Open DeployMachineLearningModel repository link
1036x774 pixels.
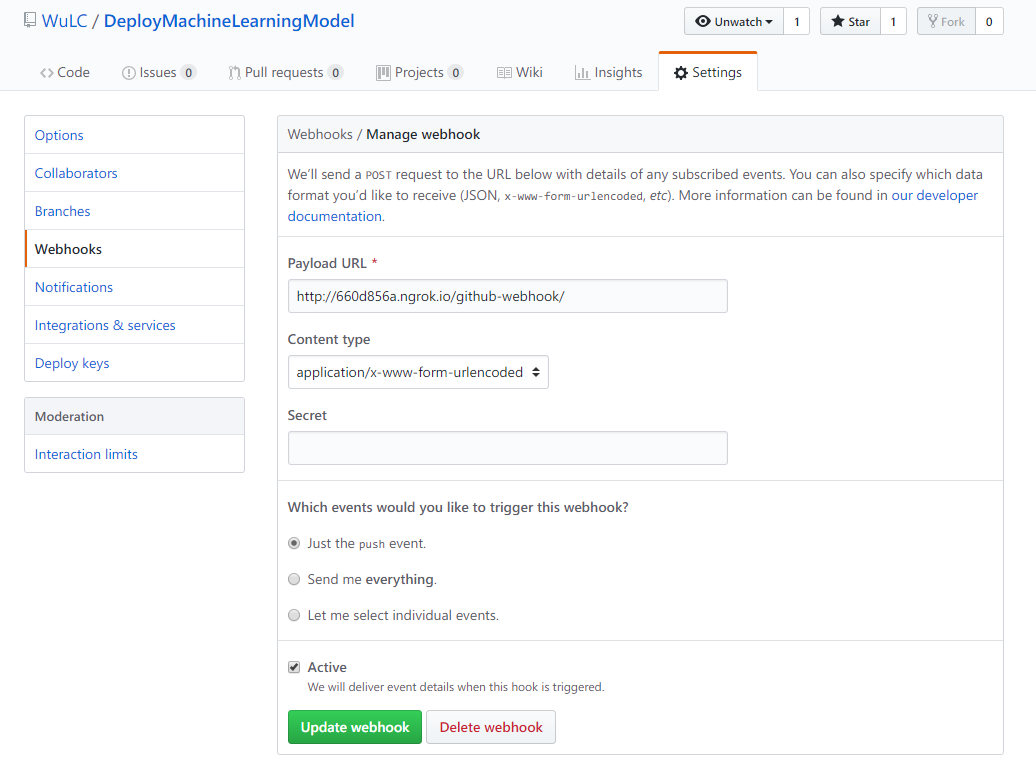click(x=229, y=21)
